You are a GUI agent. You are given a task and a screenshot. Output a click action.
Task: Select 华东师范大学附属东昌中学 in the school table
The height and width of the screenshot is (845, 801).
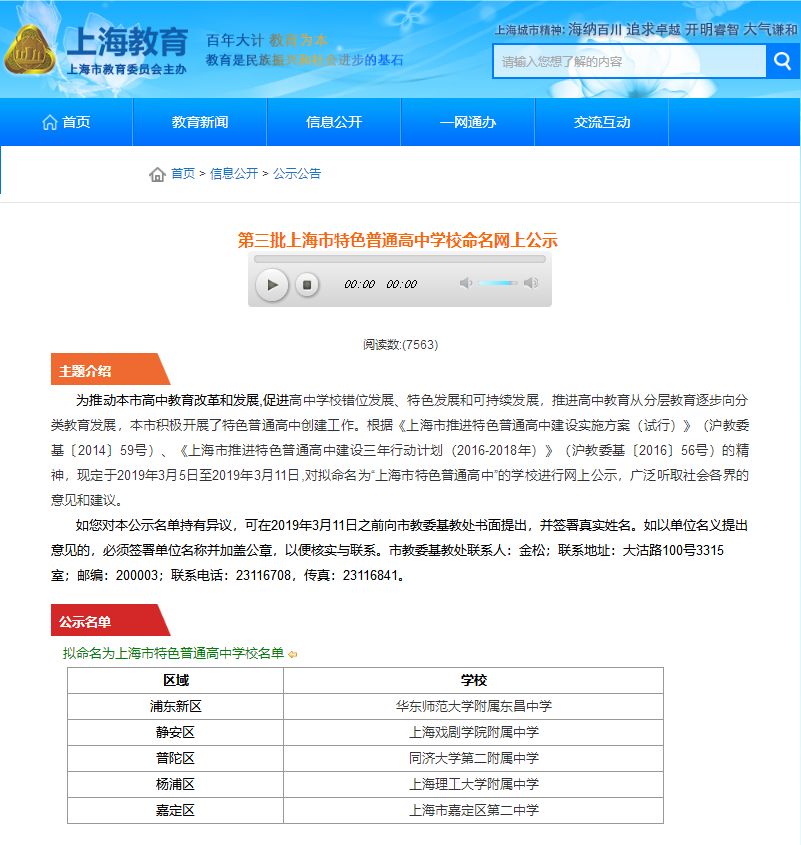[x=468, y=706]
